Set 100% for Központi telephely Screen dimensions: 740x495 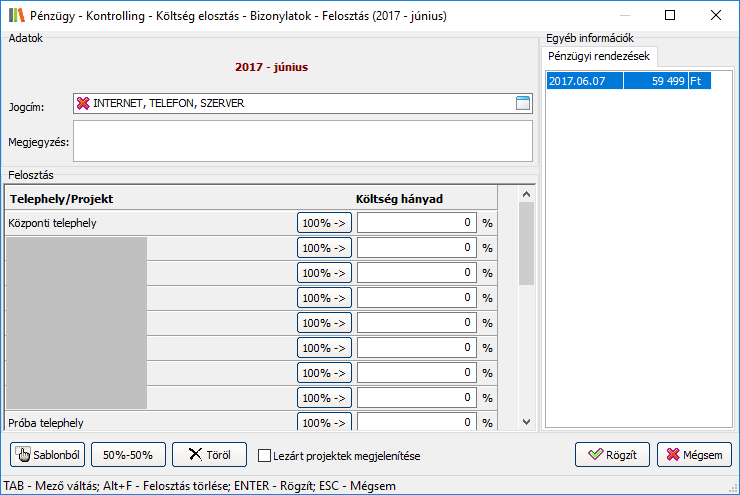coord(324,223)
